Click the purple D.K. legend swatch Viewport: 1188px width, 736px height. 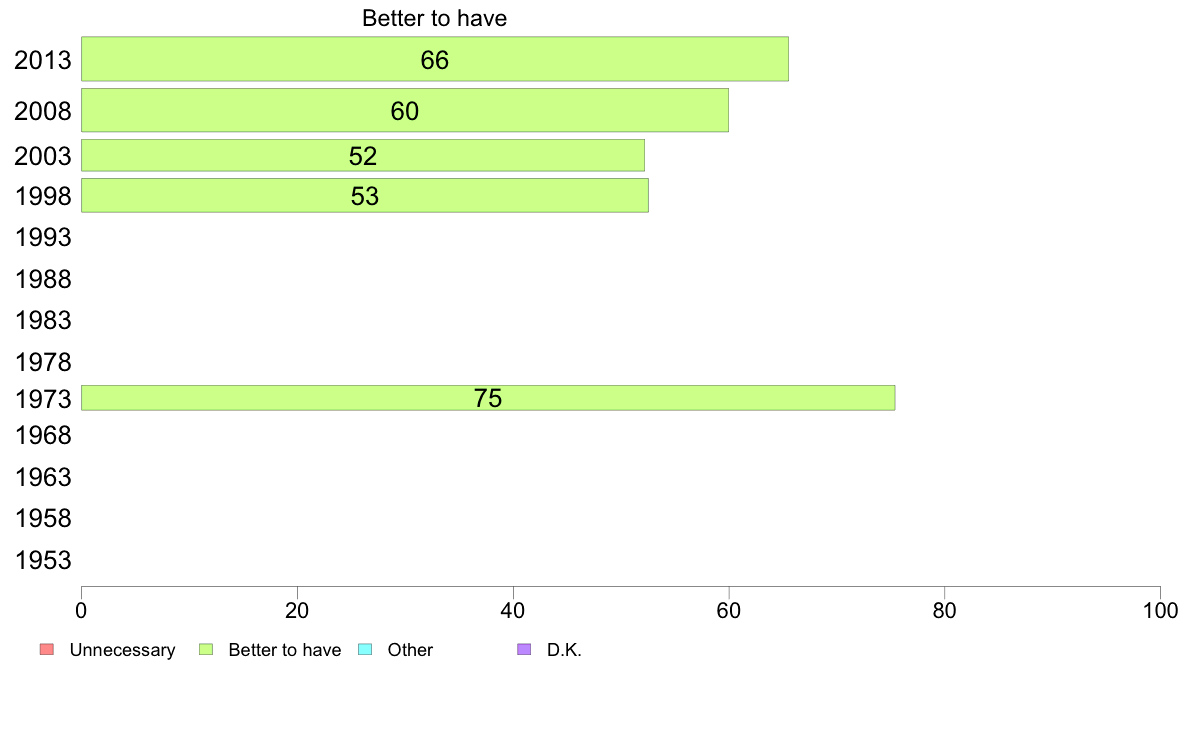click(x=524, y=650)
